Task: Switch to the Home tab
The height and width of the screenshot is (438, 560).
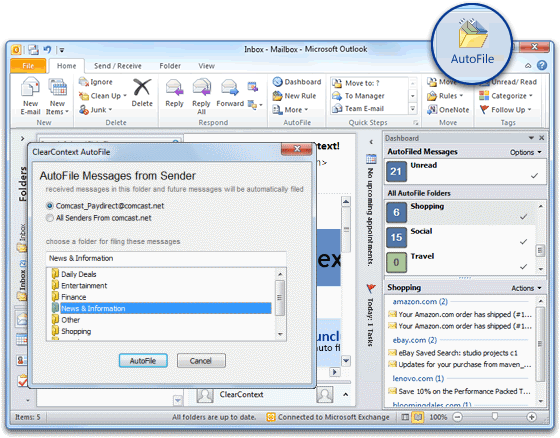Action: [66, 66]
